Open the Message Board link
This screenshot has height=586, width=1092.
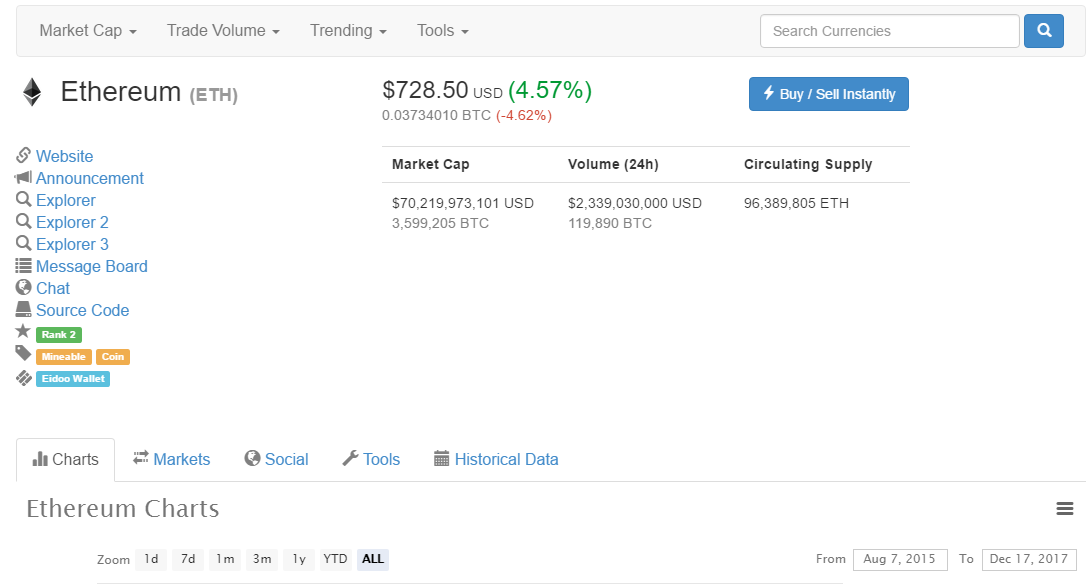click(92, 266)
